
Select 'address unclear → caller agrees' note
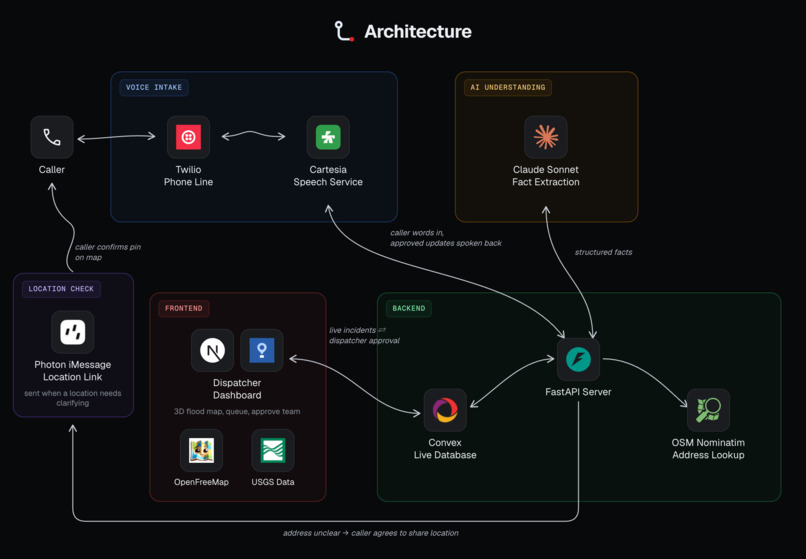371,533
